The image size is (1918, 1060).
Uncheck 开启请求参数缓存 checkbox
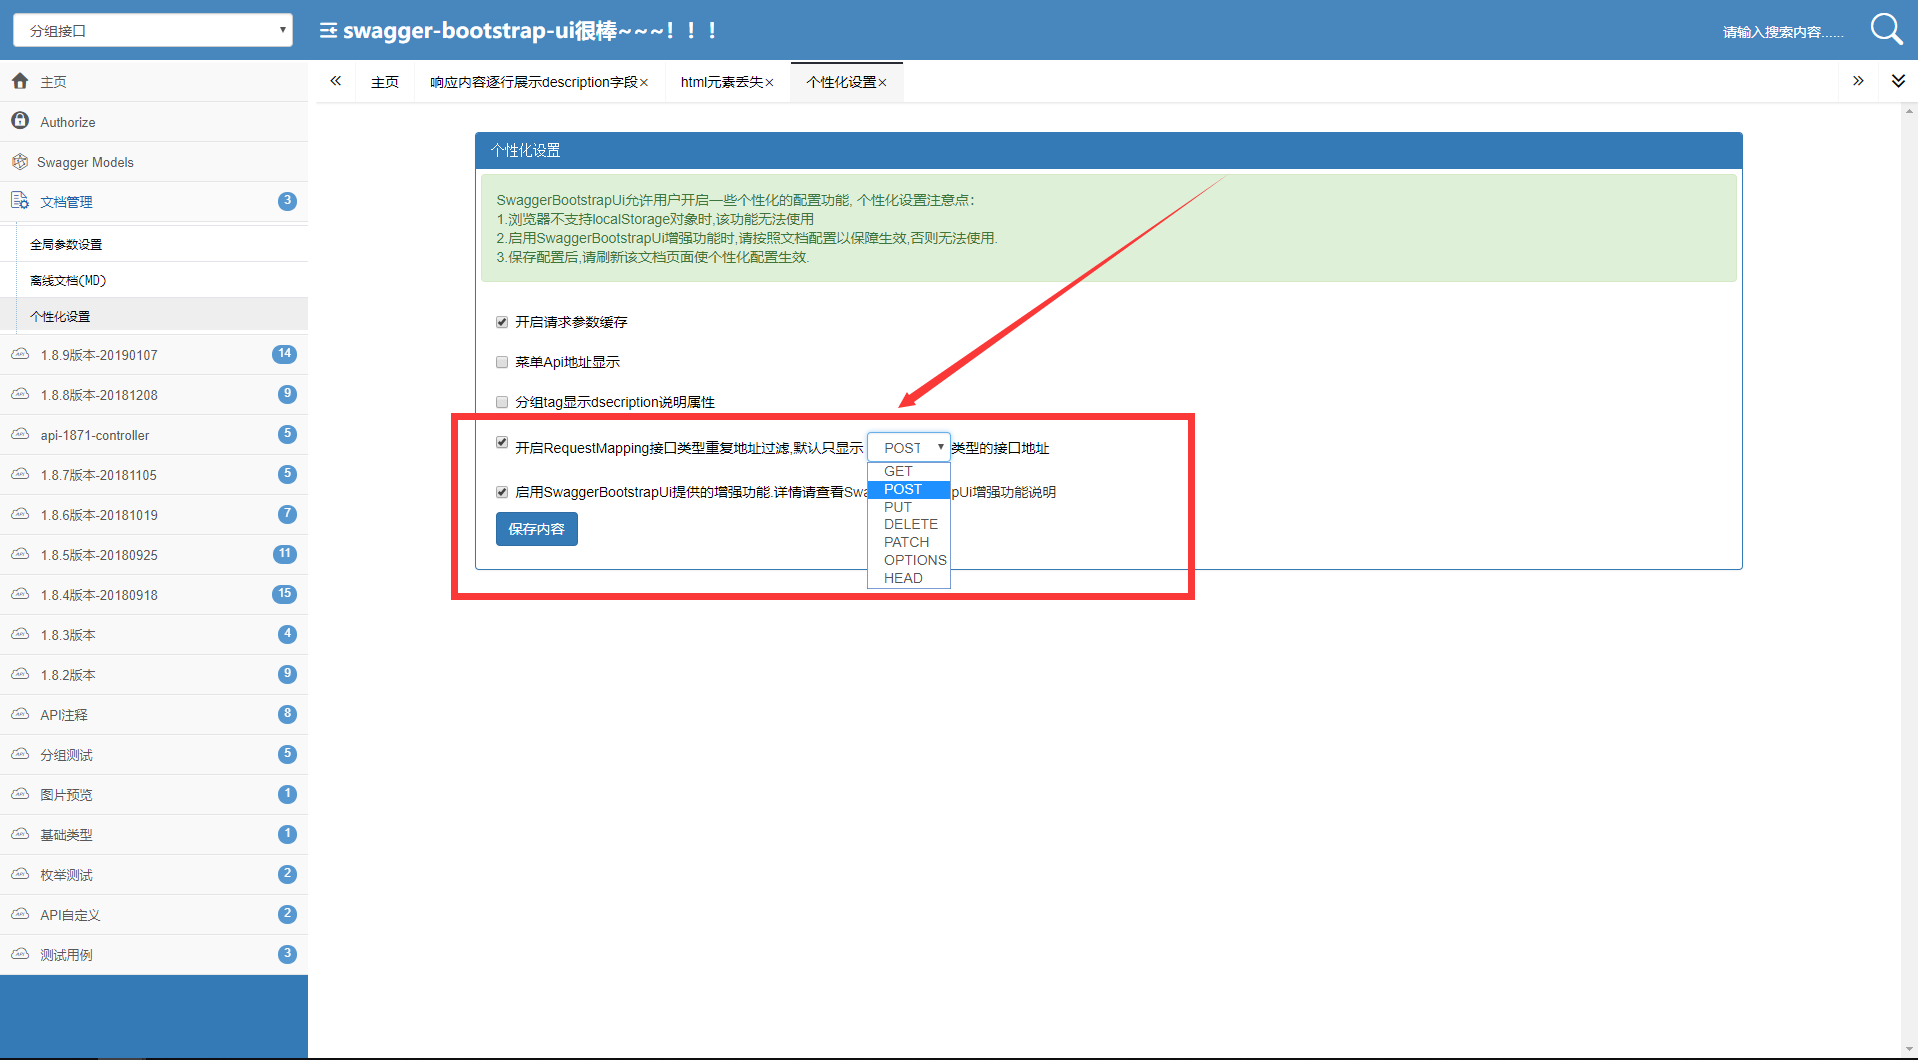(x=502, y=322)
